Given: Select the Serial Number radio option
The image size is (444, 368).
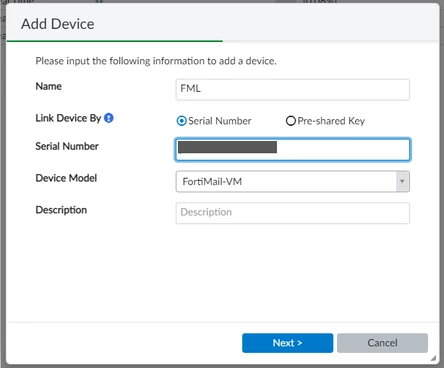Looking at the screenshot, I should coord(181,121).
